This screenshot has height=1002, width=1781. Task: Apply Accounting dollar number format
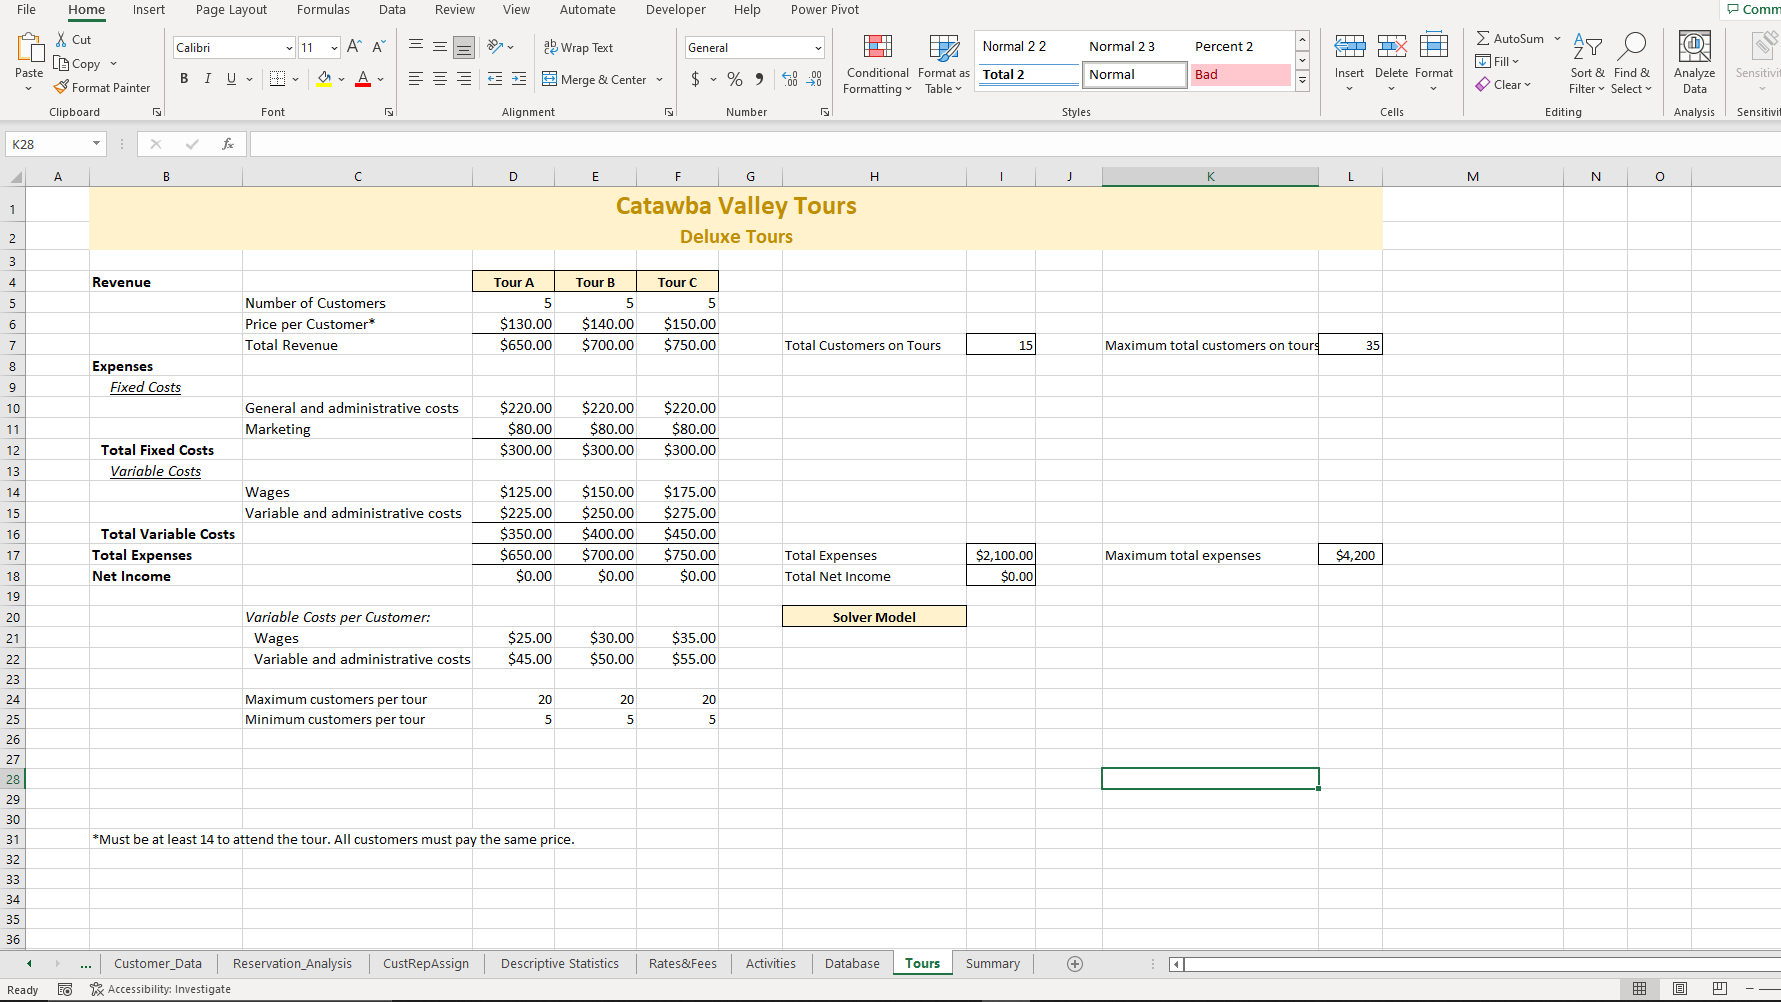(696, 79)
